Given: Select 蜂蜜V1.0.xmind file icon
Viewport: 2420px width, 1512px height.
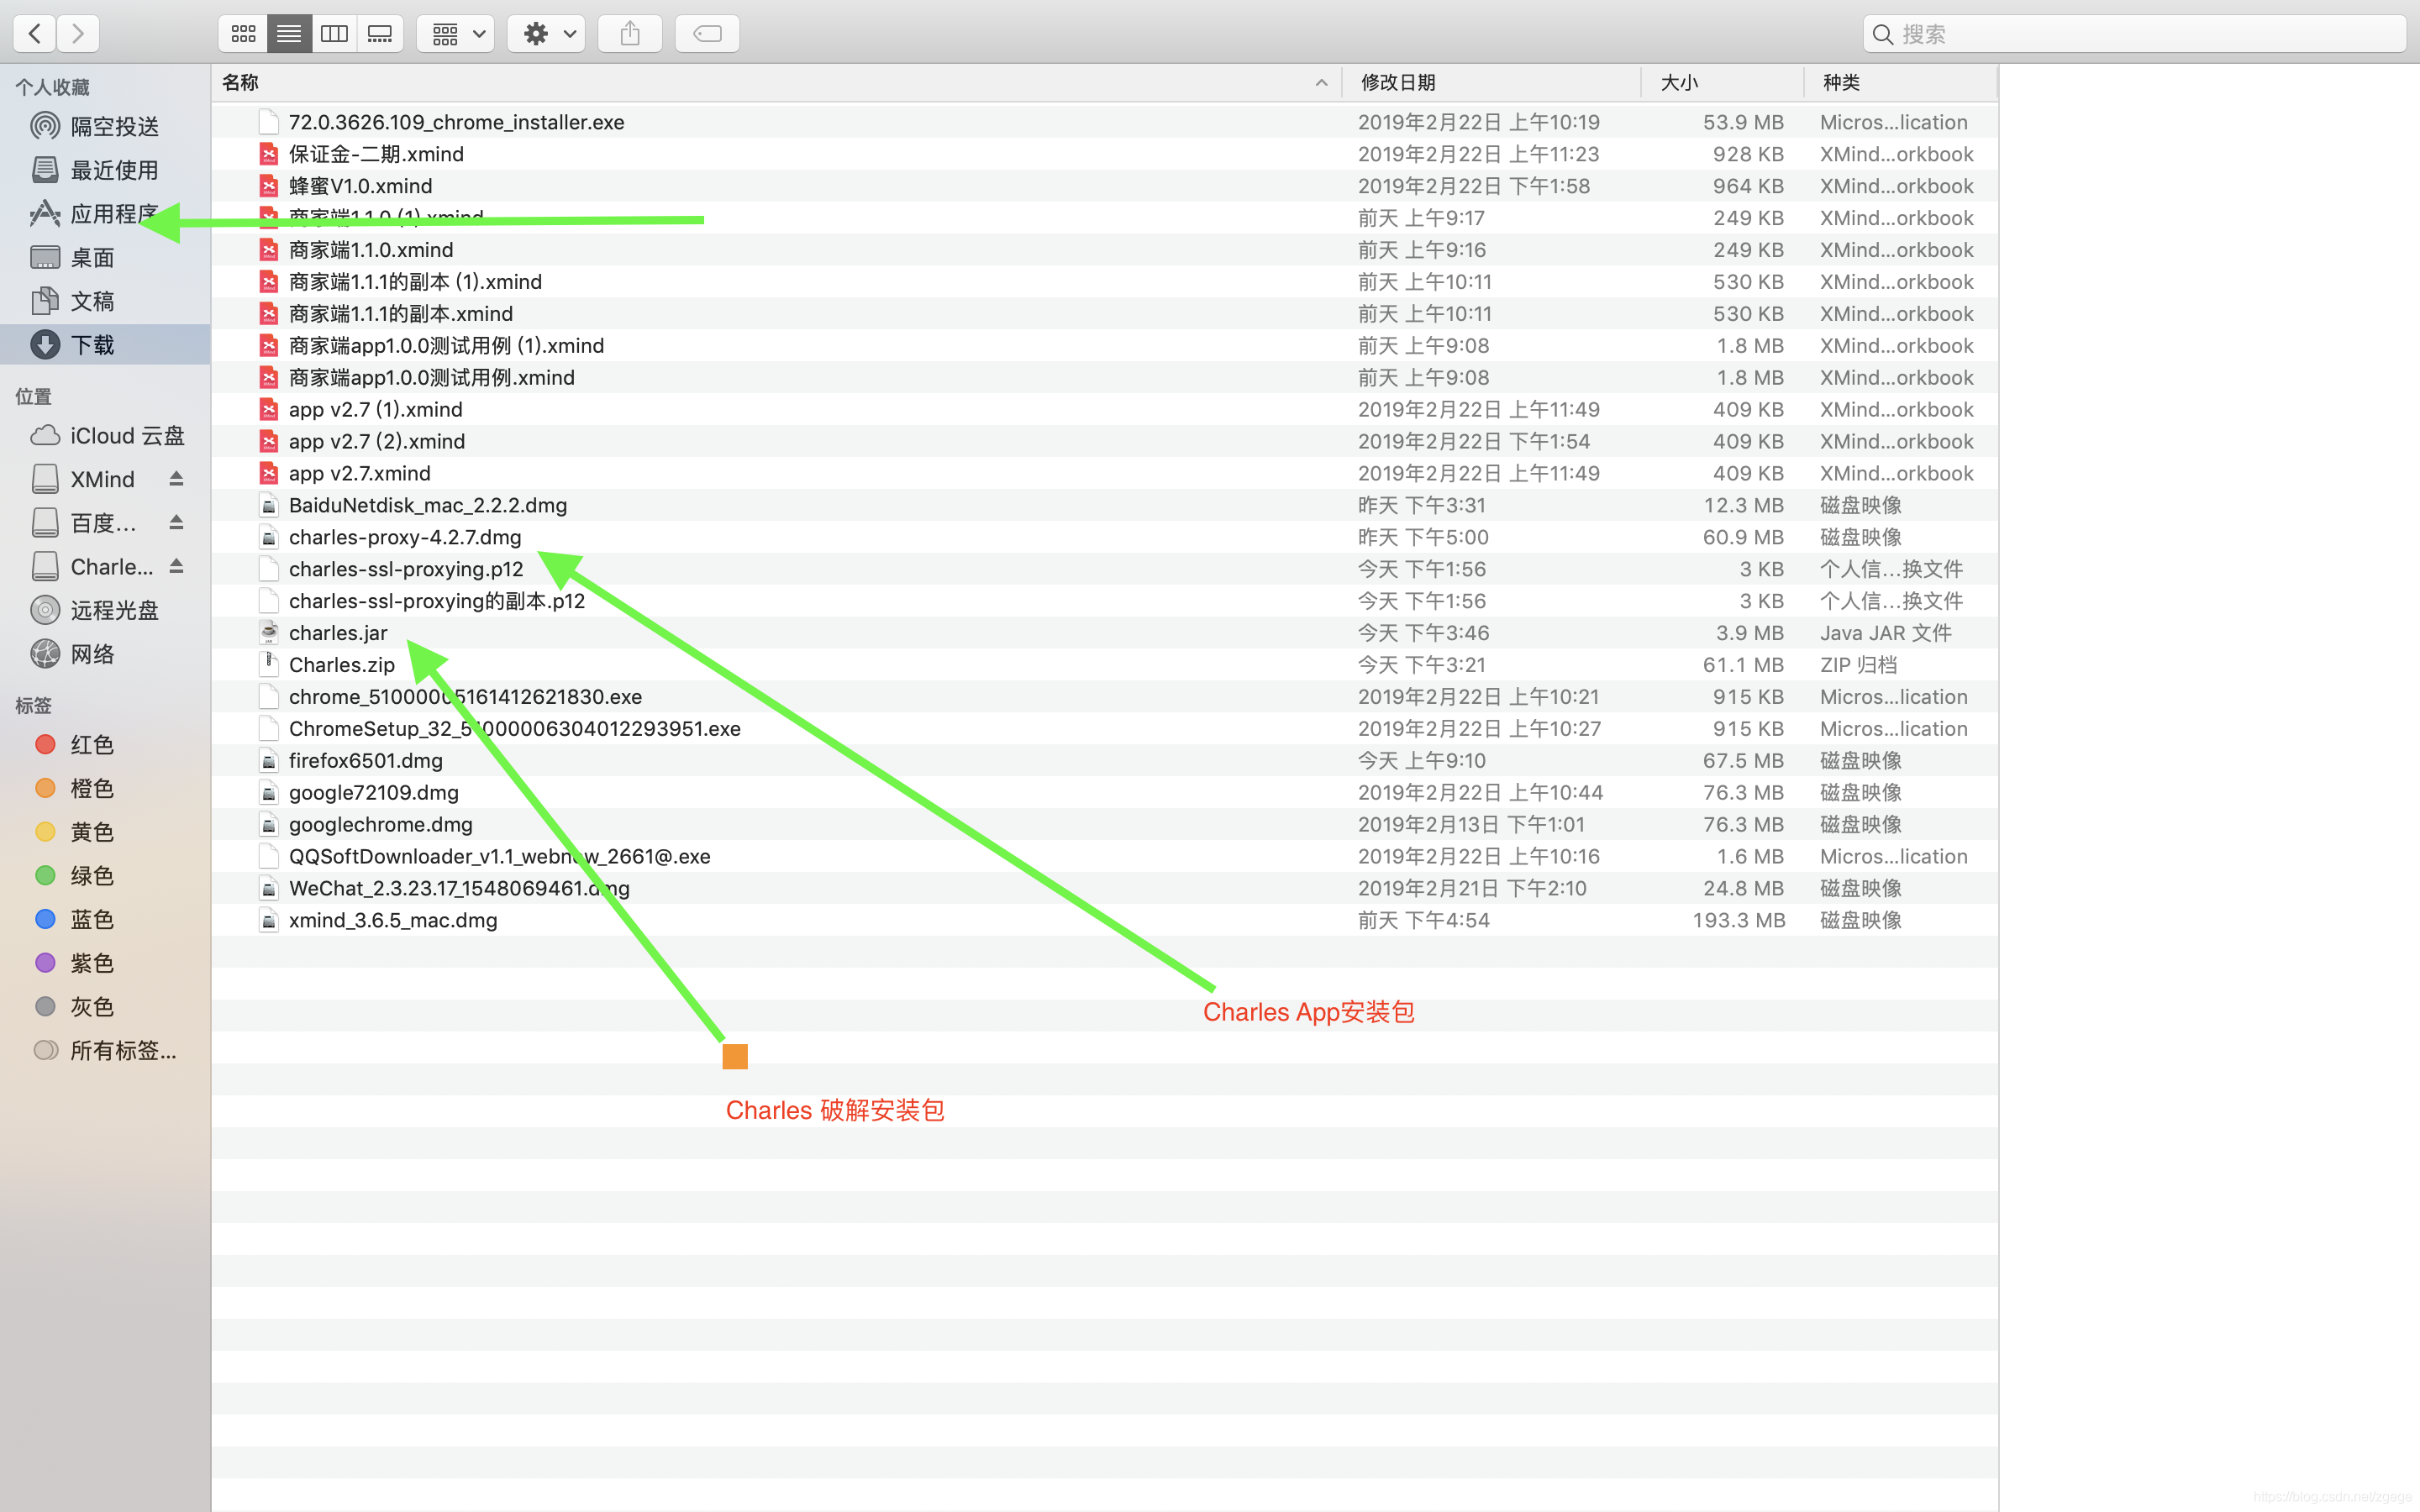Looking at the screenshot, I should pos(268,186).
